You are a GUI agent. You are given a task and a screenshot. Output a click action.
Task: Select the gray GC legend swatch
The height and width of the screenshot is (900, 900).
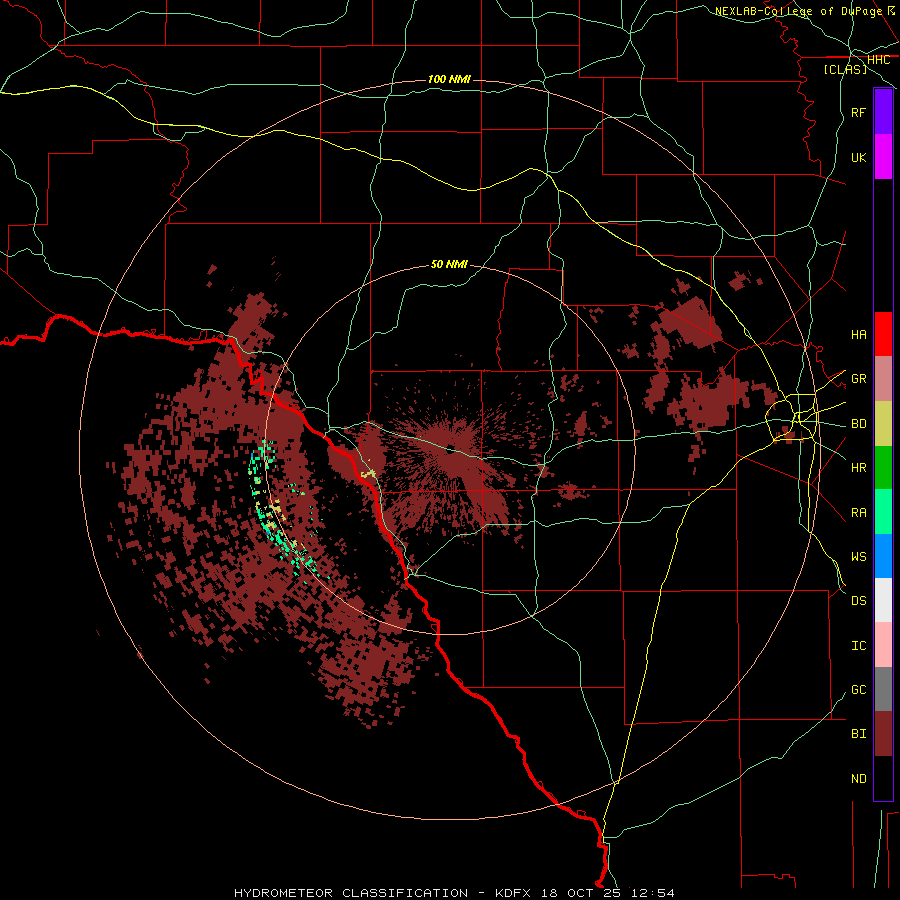883,689
